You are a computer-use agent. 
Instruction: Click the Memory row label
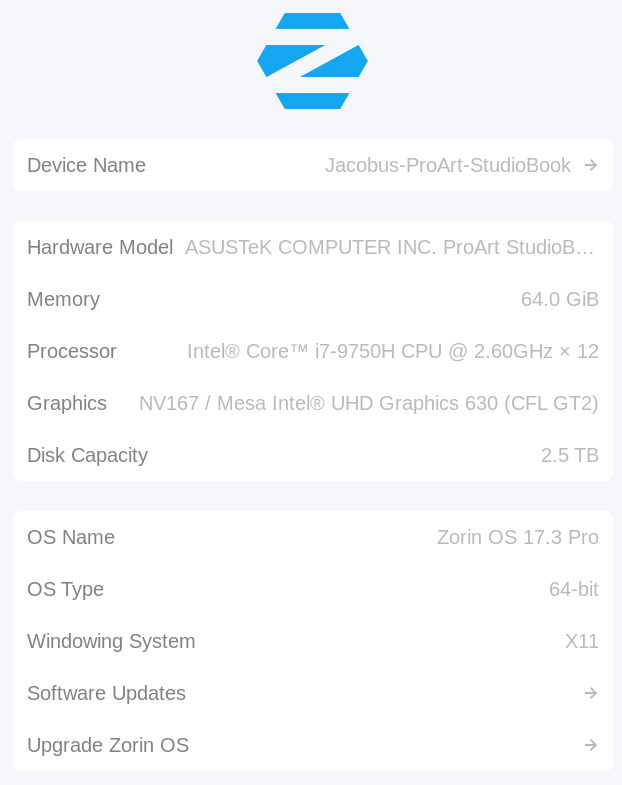(63, 299)
